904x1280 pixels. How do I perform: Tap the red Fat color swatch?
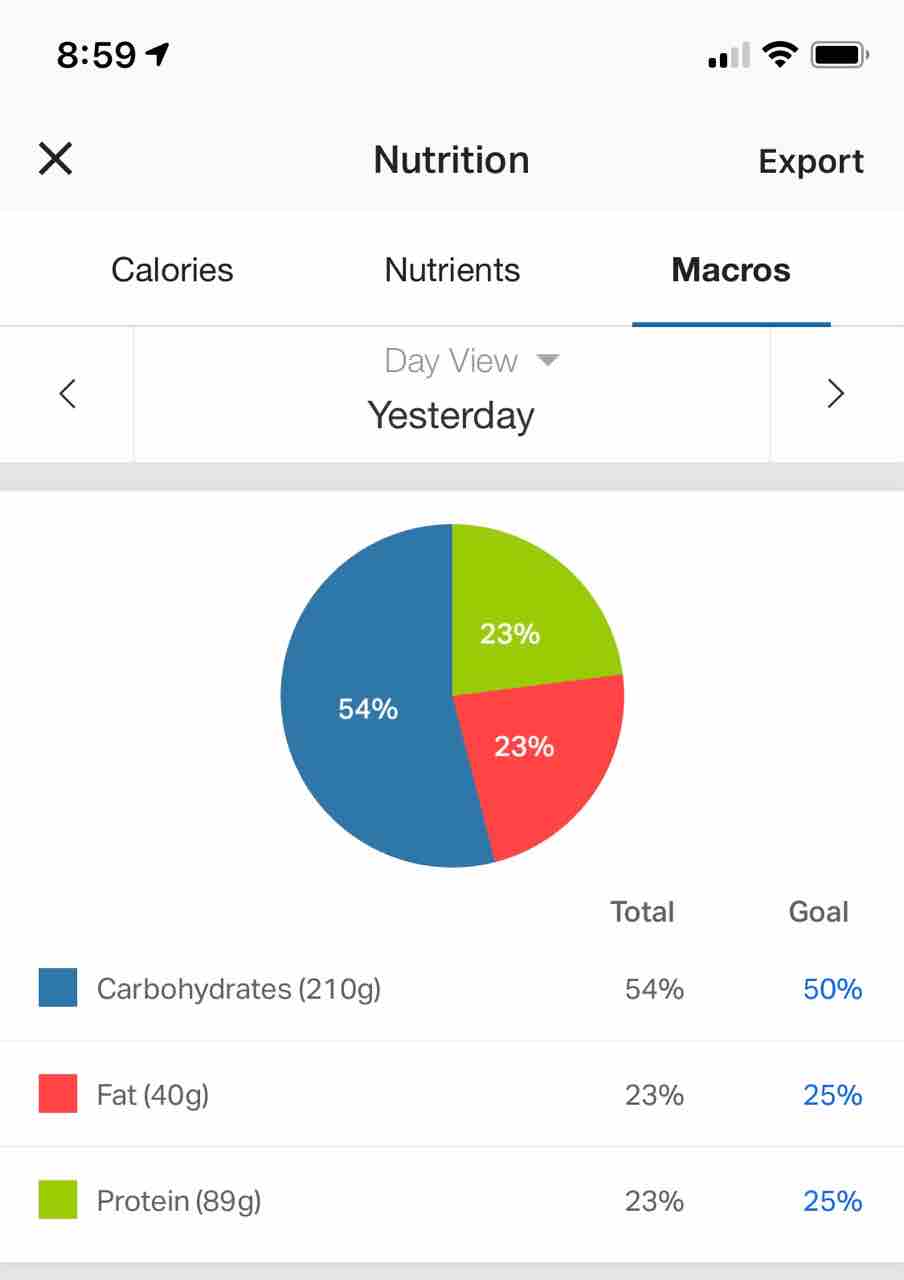[58, 1094]
